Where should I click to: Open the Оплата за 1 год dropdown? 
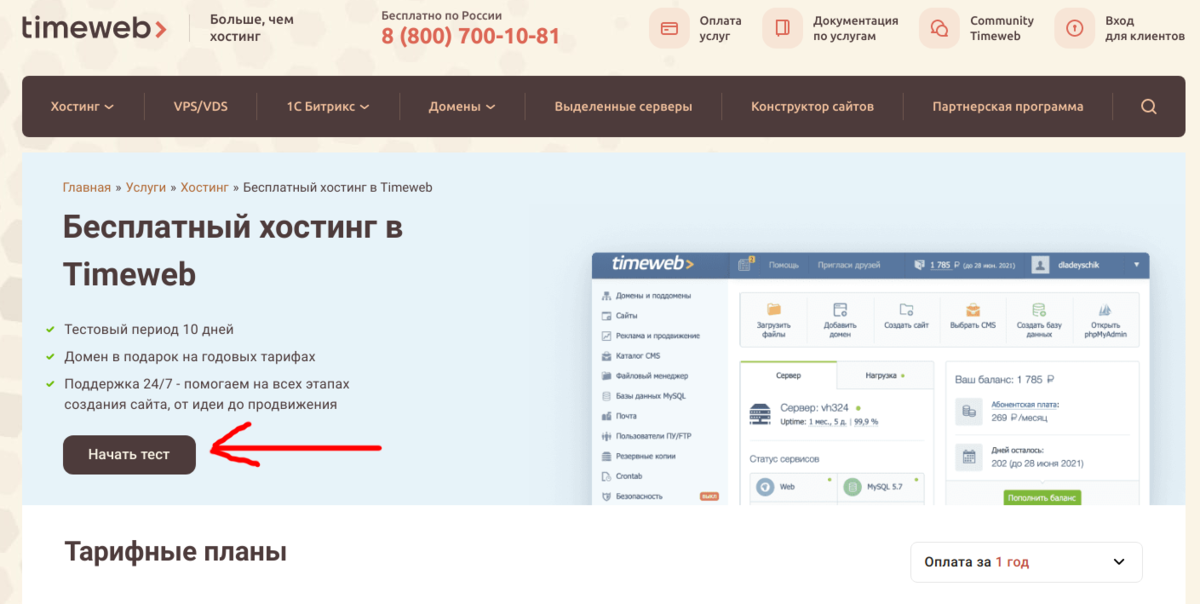coord(1026,562)
